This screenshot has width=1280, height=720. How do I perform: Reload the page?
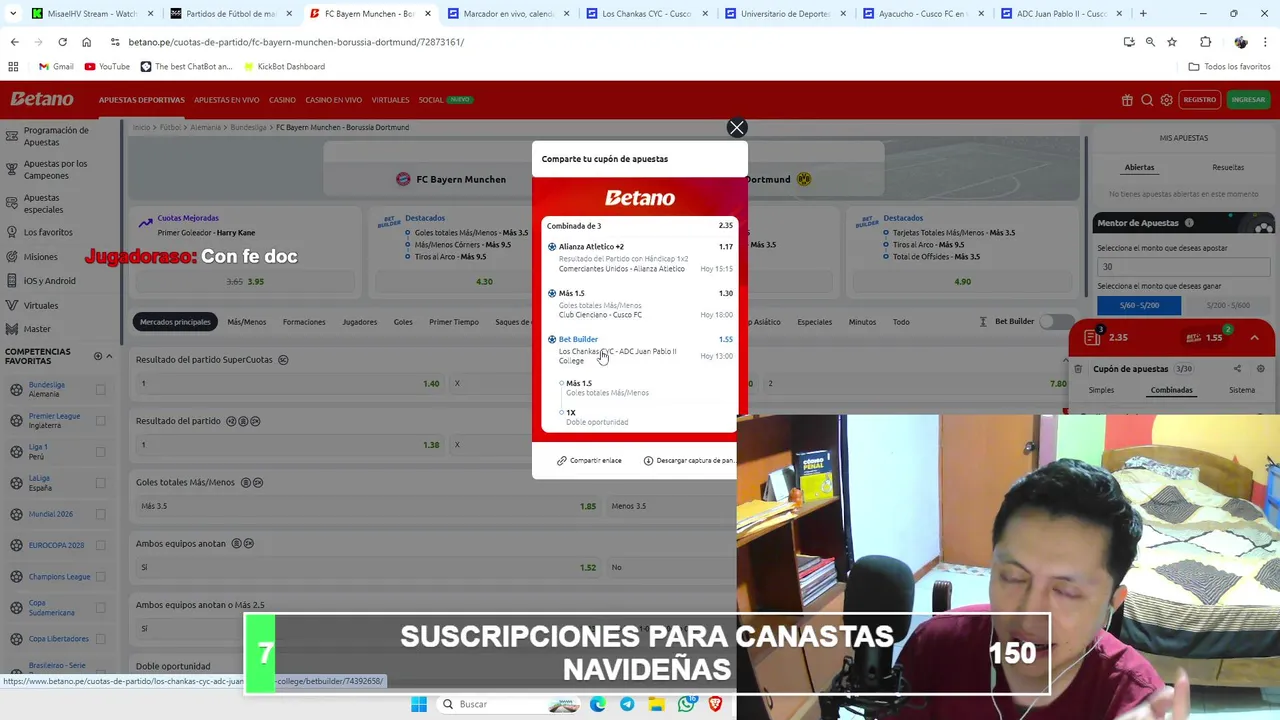tap(62, 42)
